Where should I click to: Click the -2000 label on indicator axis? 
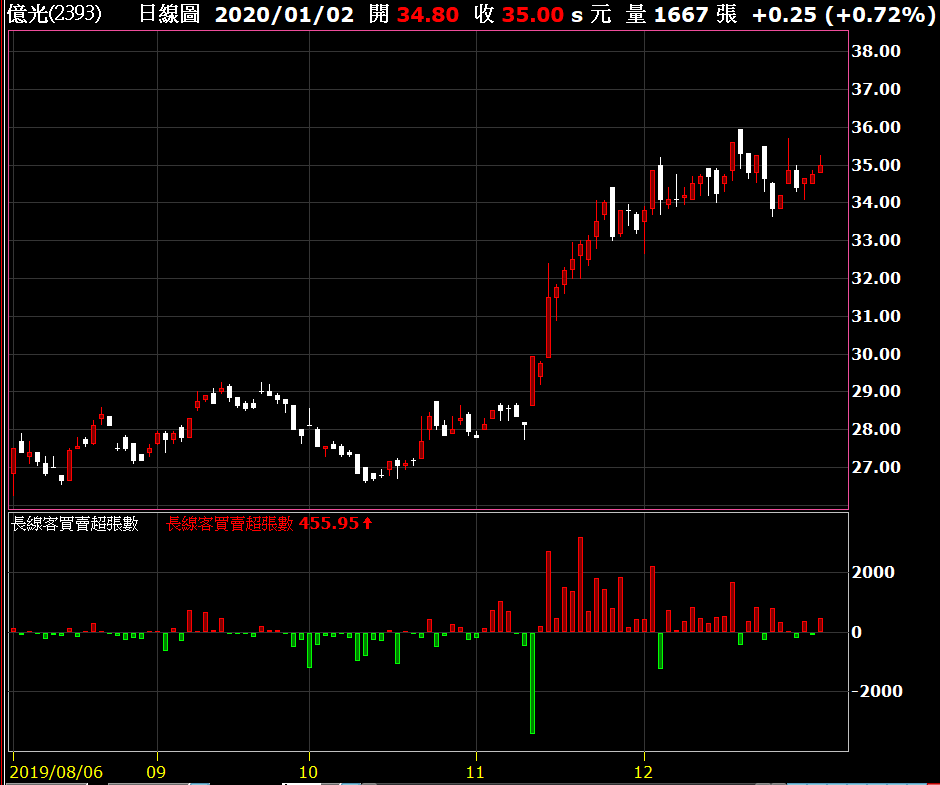coord(877,691)
